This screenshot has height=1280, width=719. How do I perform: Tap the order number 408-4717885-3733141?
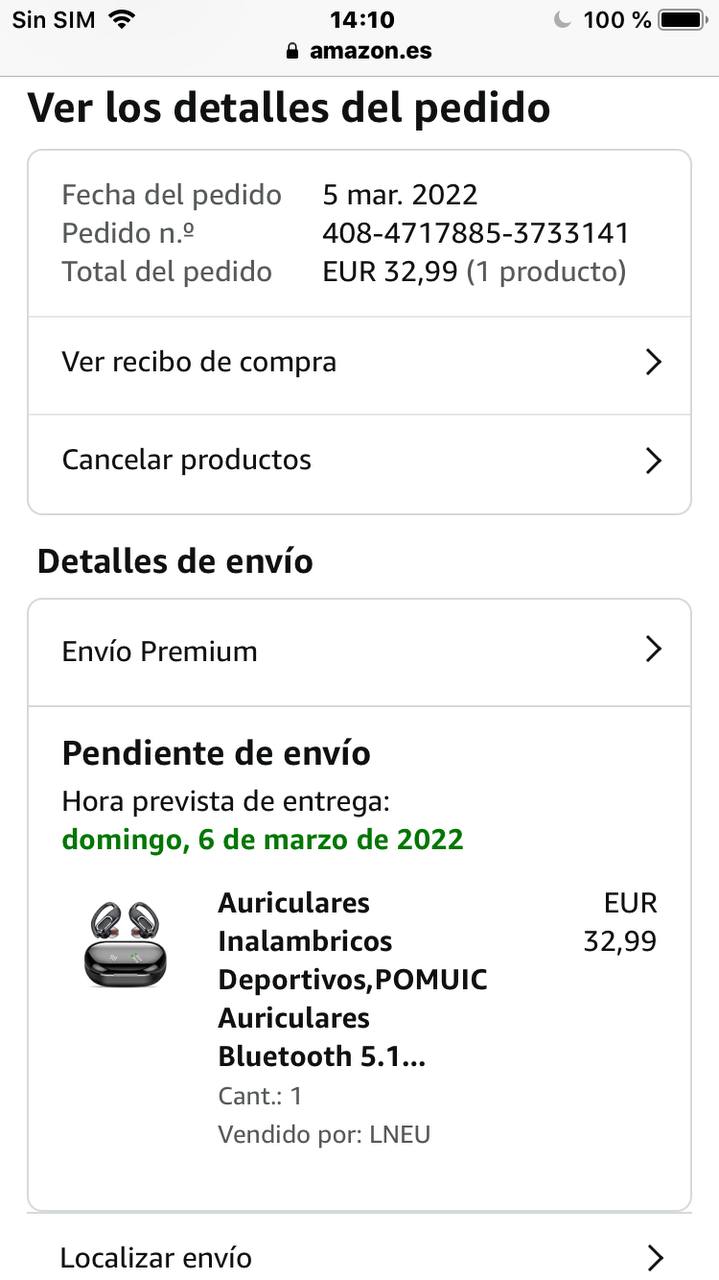(475, 234)
